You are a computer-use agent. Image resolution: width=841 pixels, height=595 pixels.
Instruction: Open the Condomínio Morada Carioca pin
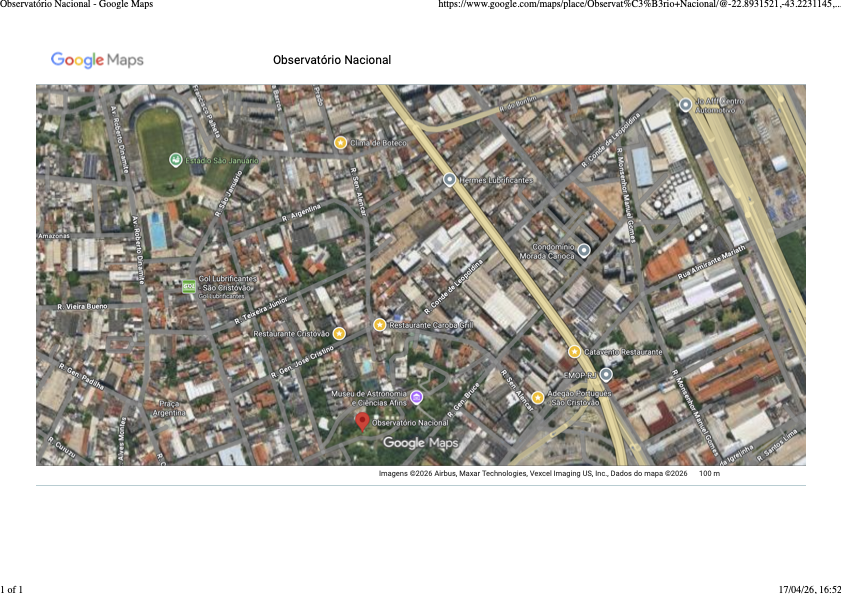pyautogui.click(x=584, y=250)
